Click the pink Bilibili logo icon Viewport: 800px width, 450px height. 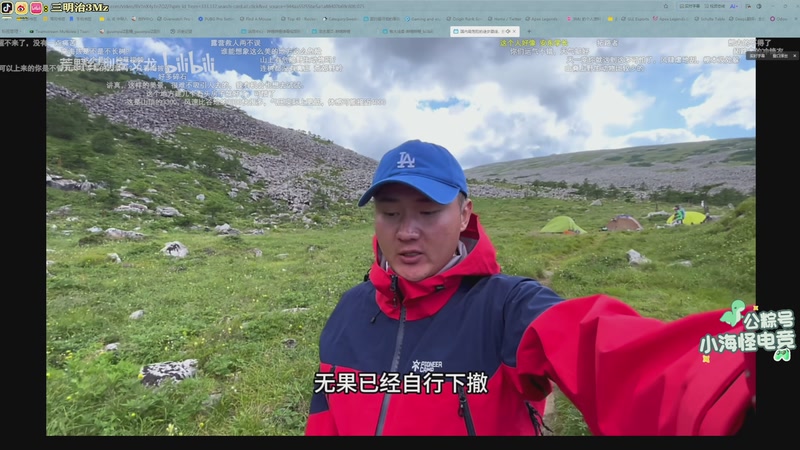coord(36,8)
